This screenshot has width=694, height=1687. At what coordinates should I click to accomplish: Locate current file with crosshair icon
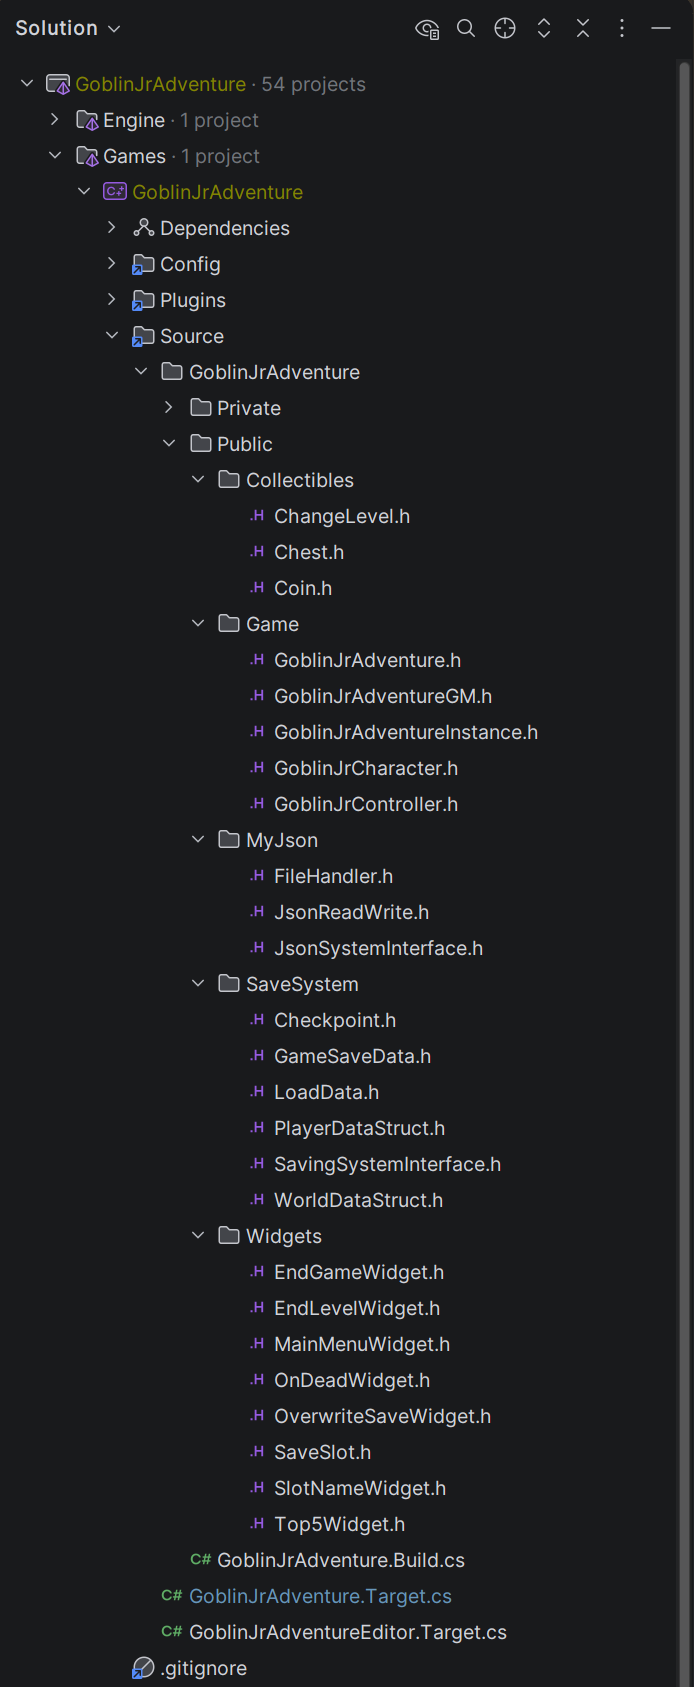(505, 28)
